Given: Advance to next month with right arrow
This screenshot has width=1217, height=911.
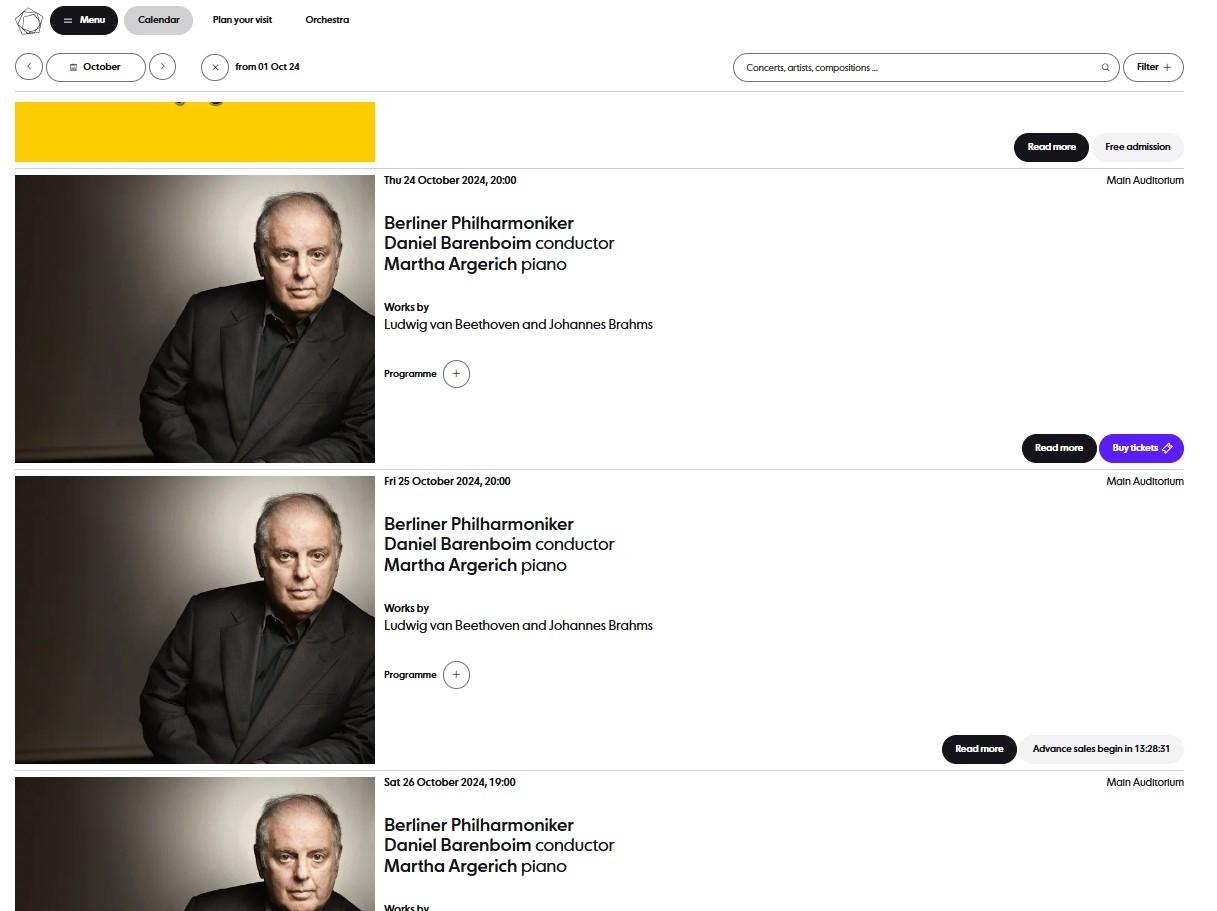Looking at the screenshot, I should click(x=162, y=67).
